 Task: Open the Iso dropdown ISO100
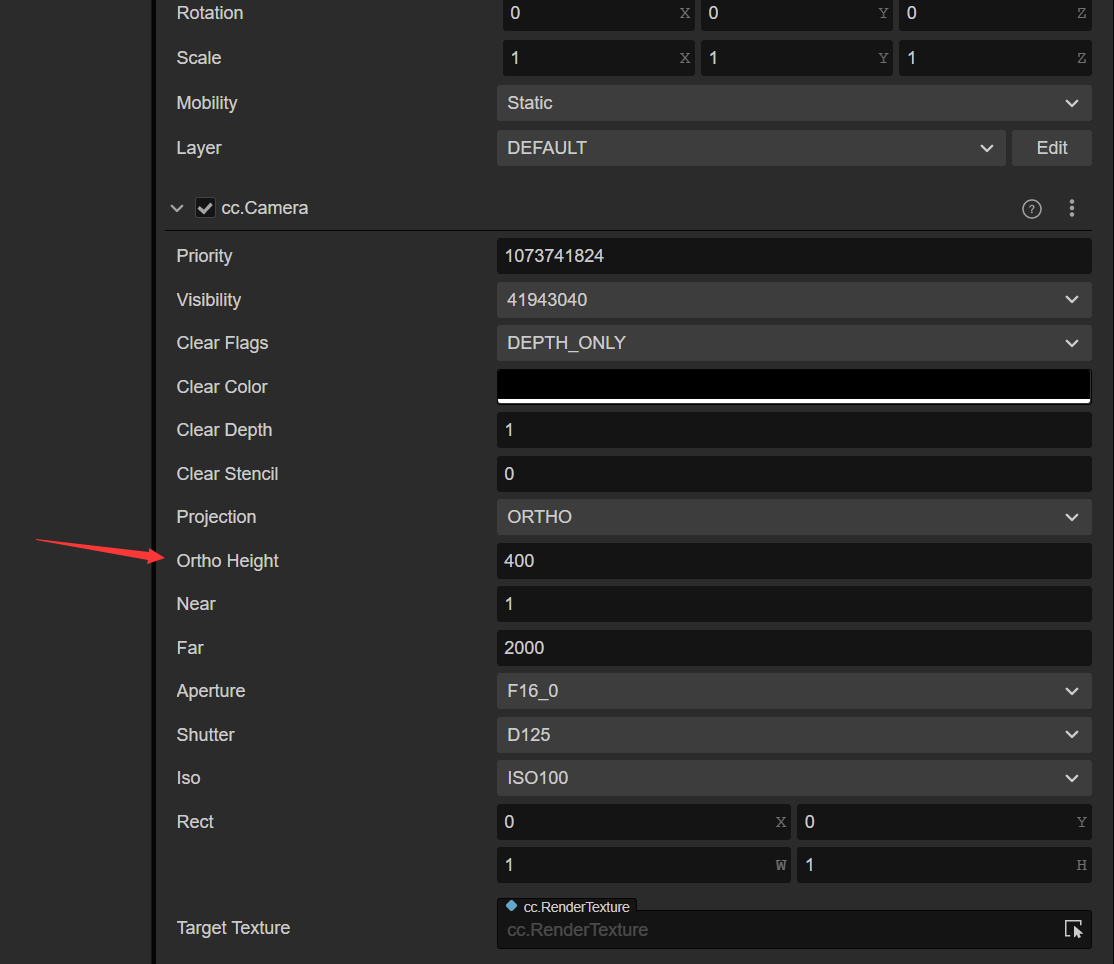pyautogui.click(x=794, y=778)
